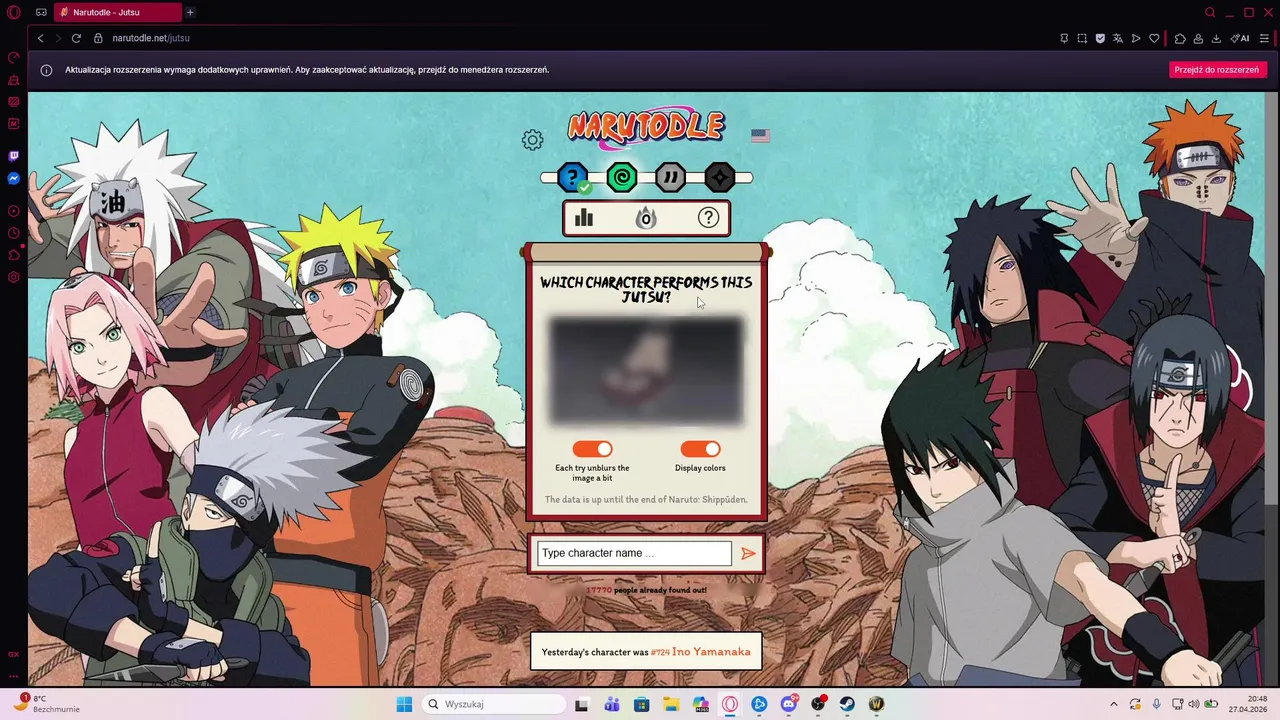This screenshot has width=1280, height=720.
Task: Click Przejdź do rozszerzeń button
Action: tap(1217, 70)
